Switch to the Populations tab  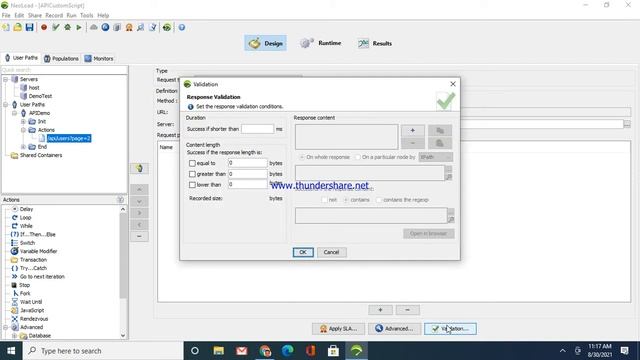(61, 58)
